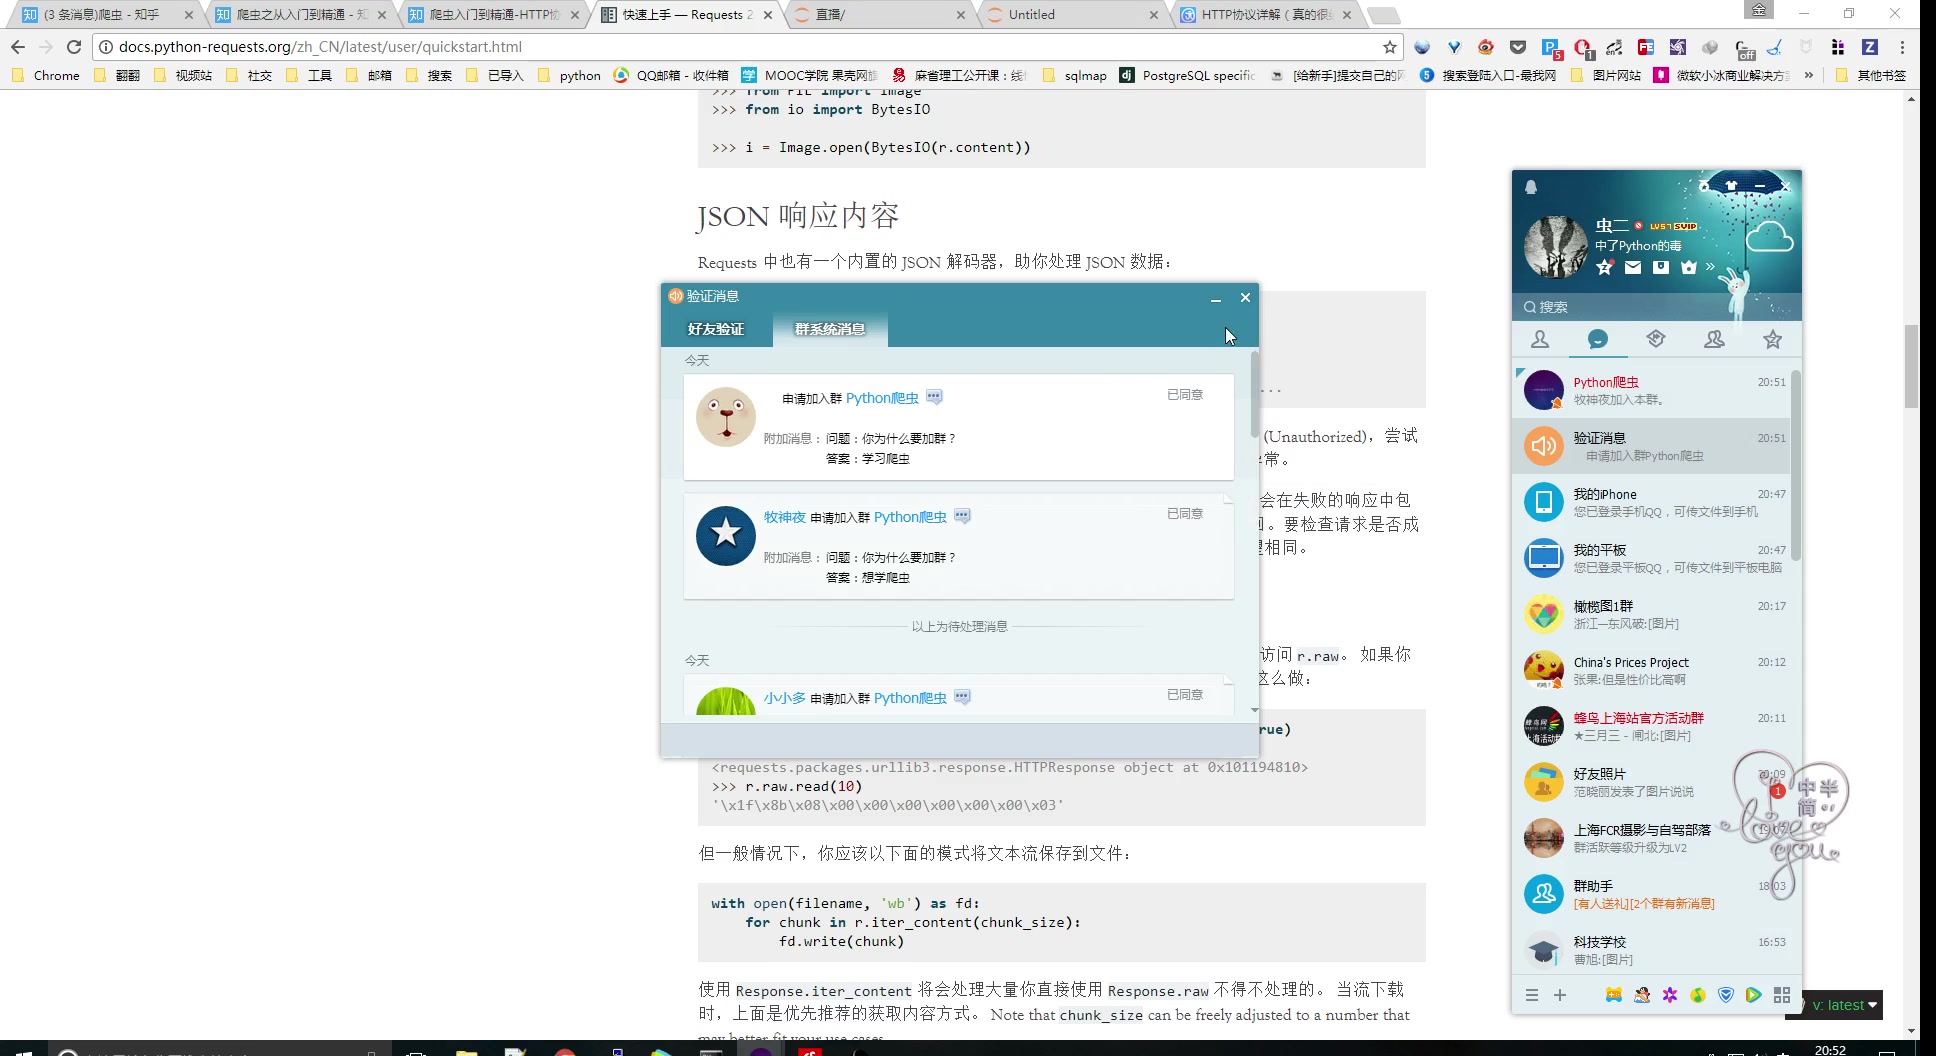
Task: Open the QQ Live-video diamond tab icon
Action: 1656,339
